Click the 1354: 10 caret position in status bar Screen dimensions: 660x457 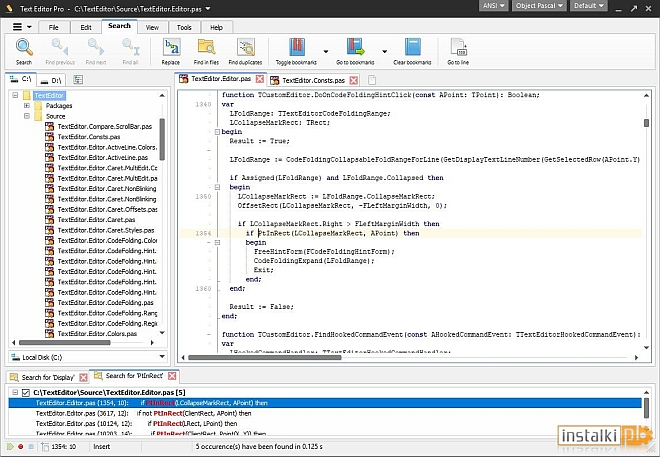tap(64, 446)
